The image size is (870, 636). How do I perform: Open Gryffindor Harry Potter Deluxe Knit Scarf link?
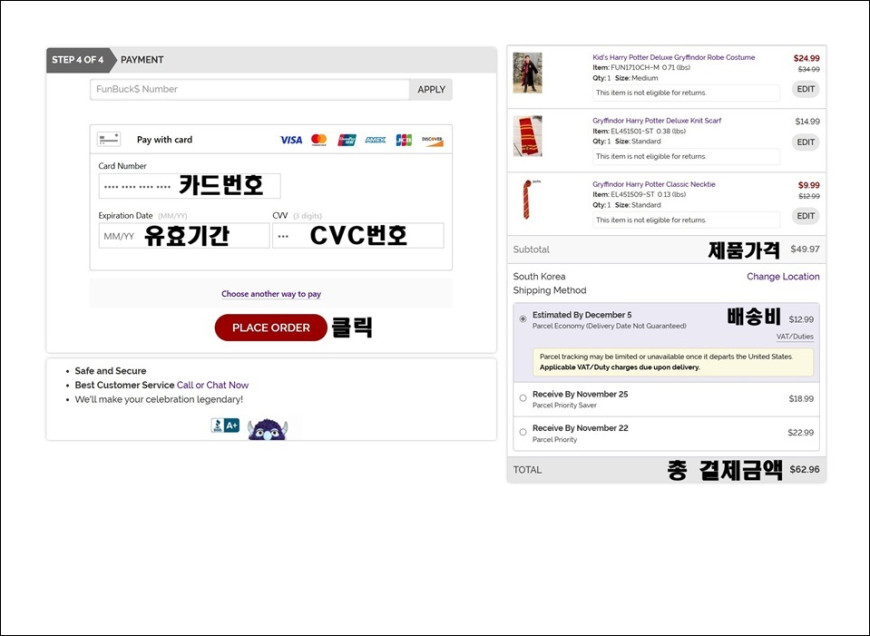pyautogui.click(x=657, y=120)
